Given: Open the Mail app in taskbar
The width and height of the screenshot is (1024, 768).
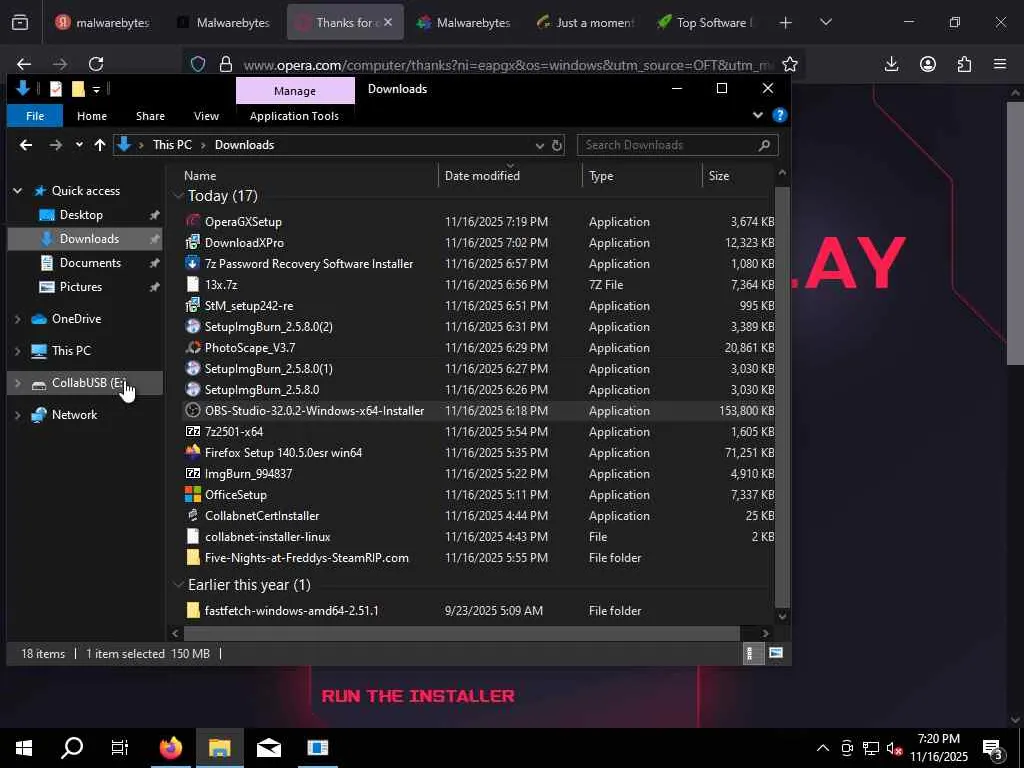Looking at the screenshot, I should (268, 747).
